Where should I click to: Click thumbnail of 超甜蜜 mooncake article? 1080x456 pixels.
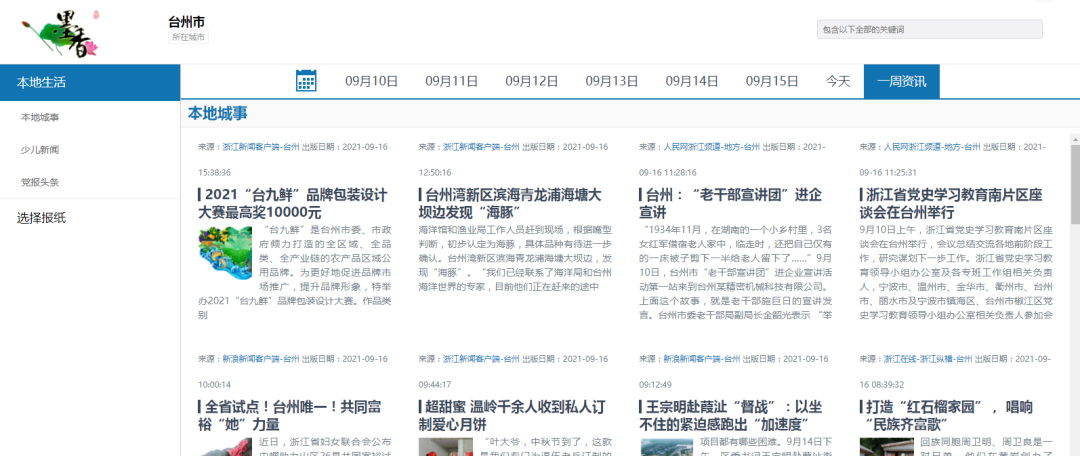click(x=446, y=447)
